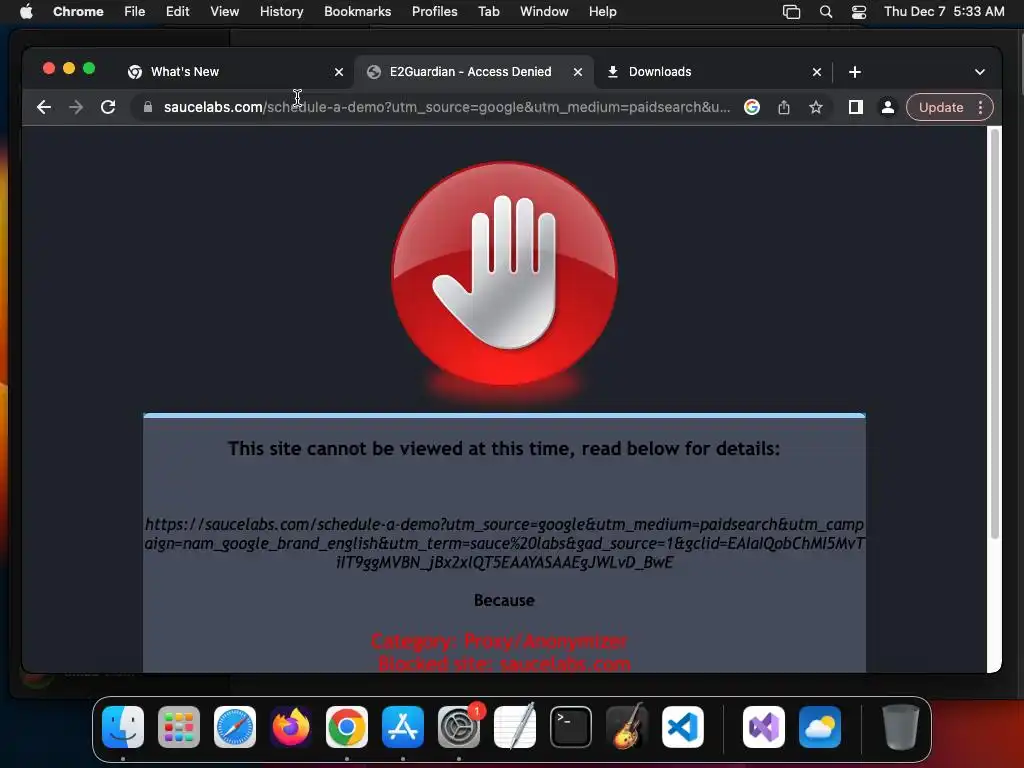The width and height of the screenshot is (1024, 768).
Task: Click the page vertical scrollbar
Action: click(995, 333)
